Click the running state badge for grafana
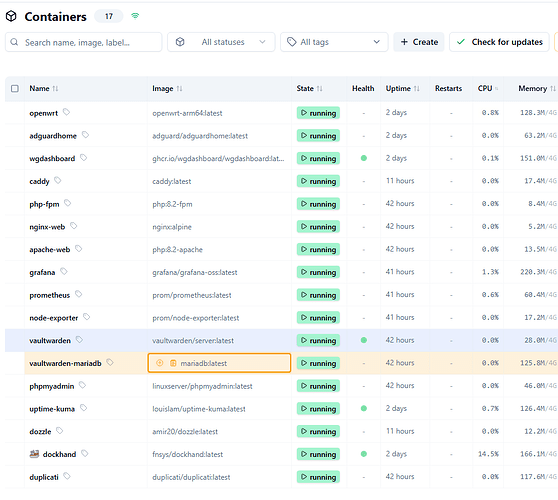The width and height of the screenshot is (558, 500). pyautogui.click(x=318, y=272)
